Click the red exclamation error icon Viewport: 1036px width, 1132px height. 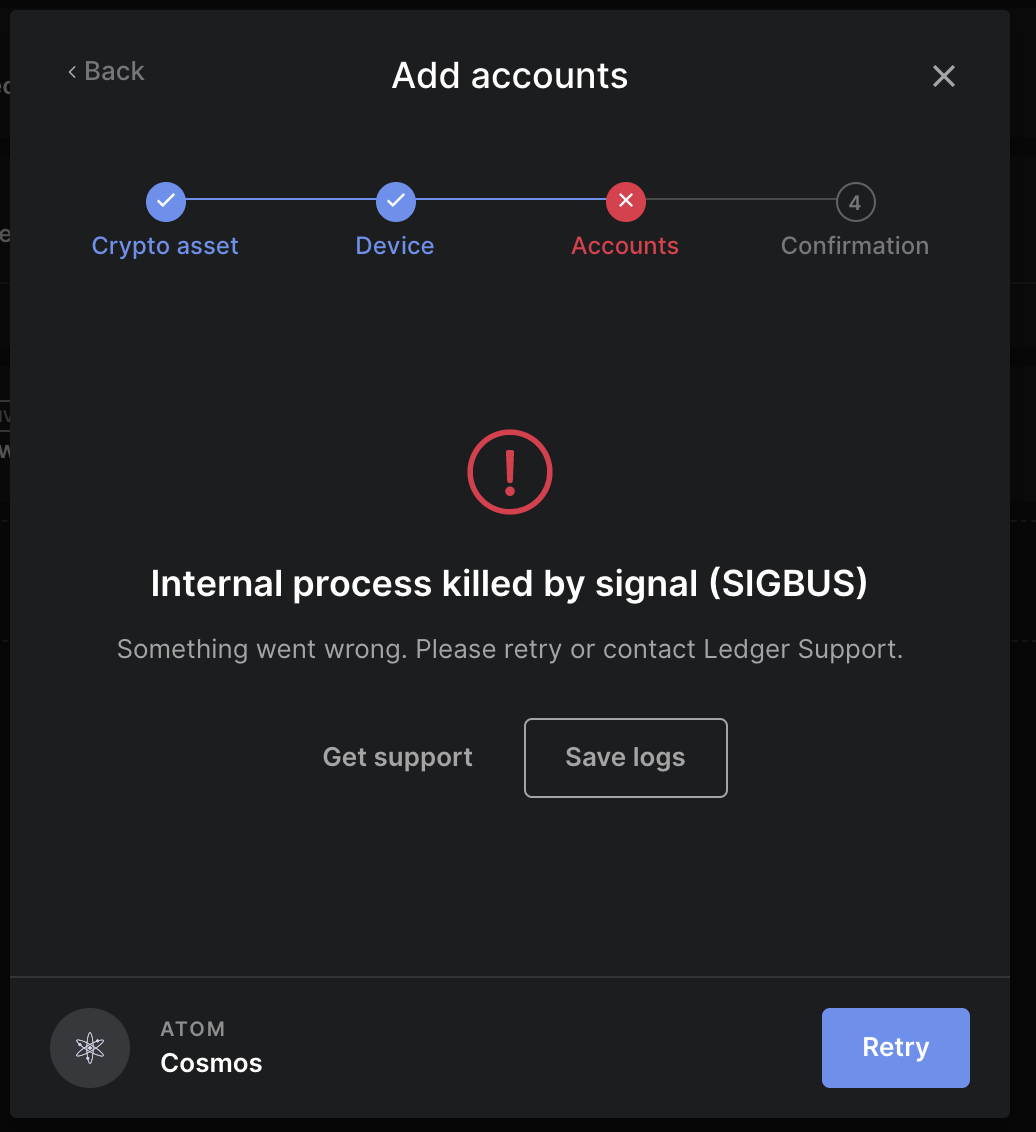tap(510, 472)
